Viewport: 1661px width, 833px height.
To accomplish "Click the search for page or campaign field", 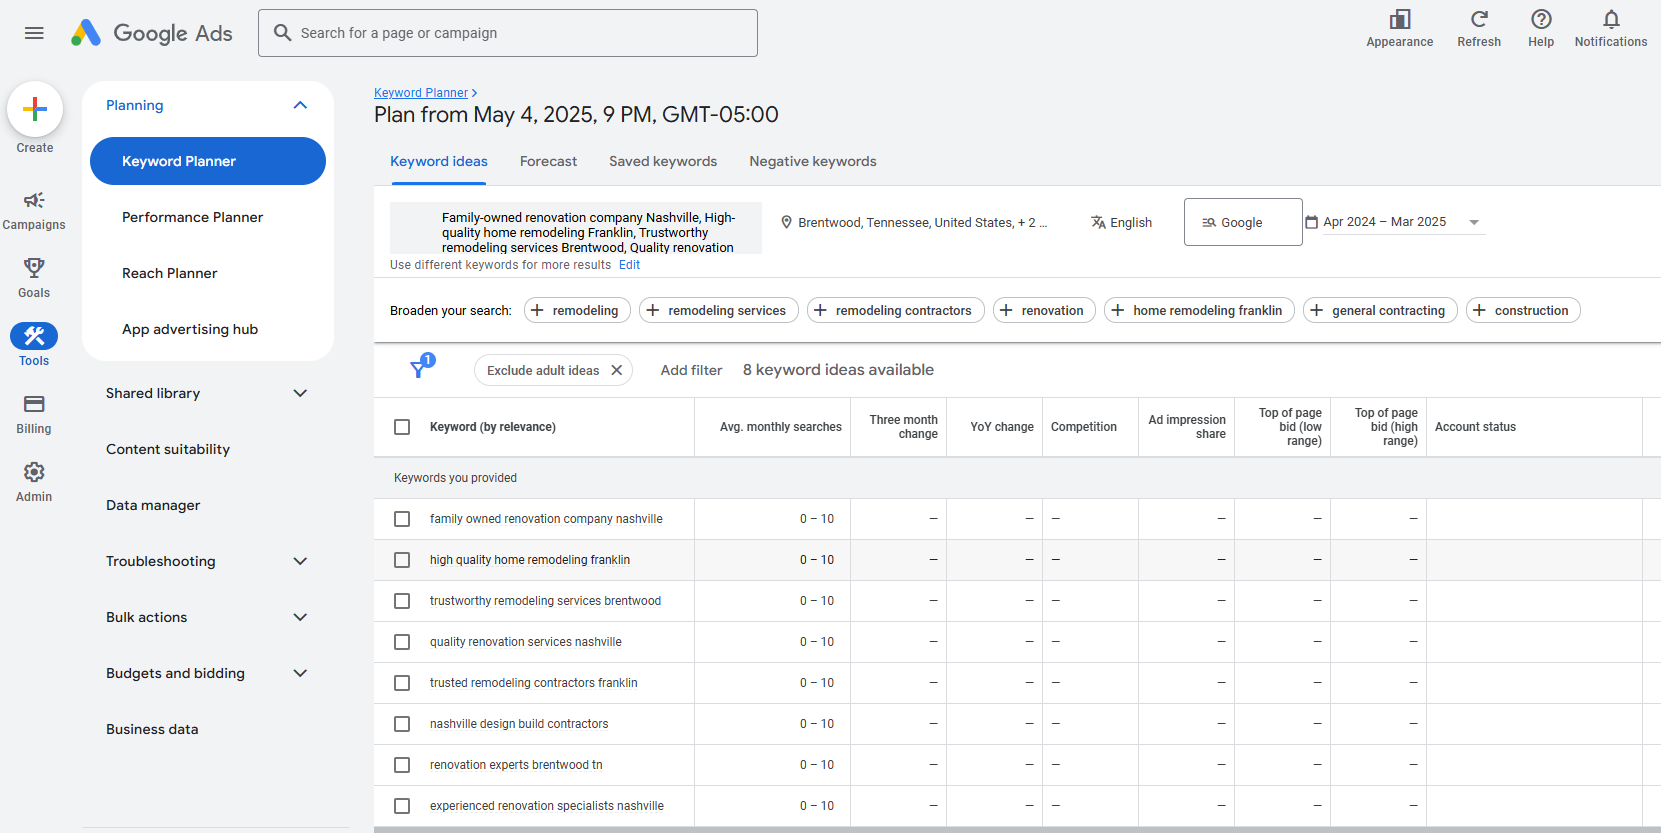I will point(508,33).
